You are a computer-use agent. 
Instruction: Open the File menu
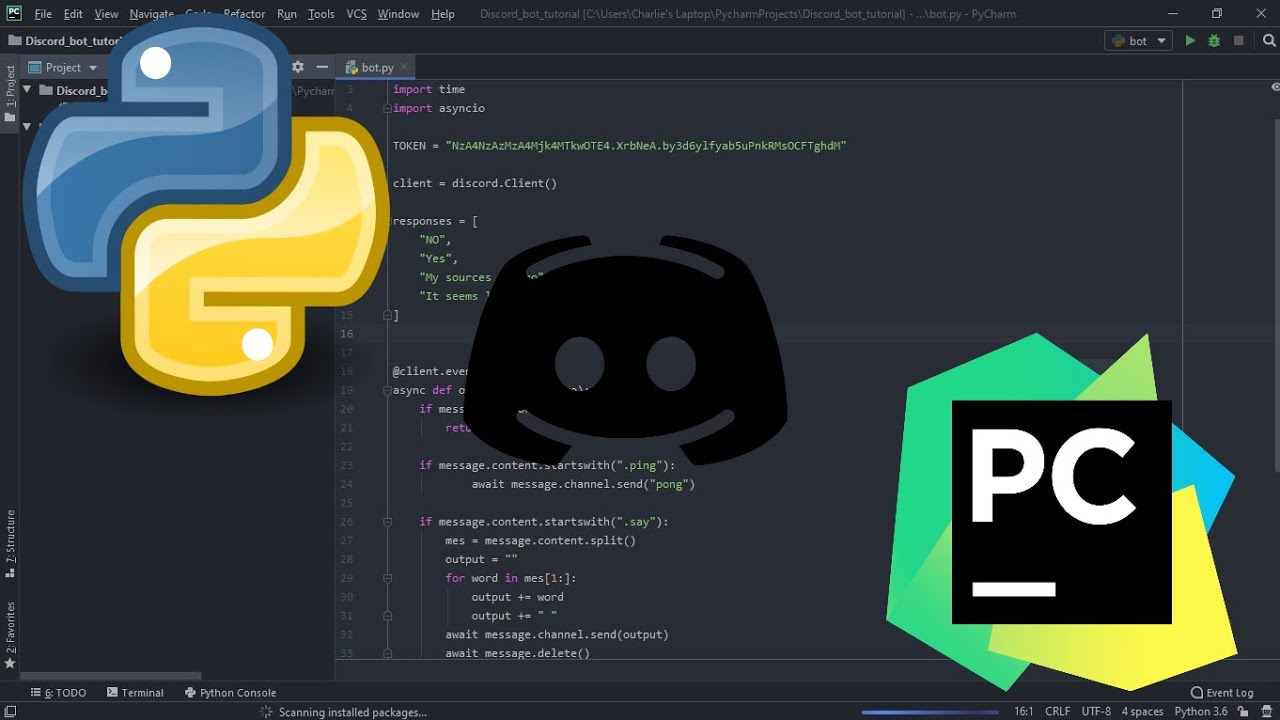tap(43, 14)
